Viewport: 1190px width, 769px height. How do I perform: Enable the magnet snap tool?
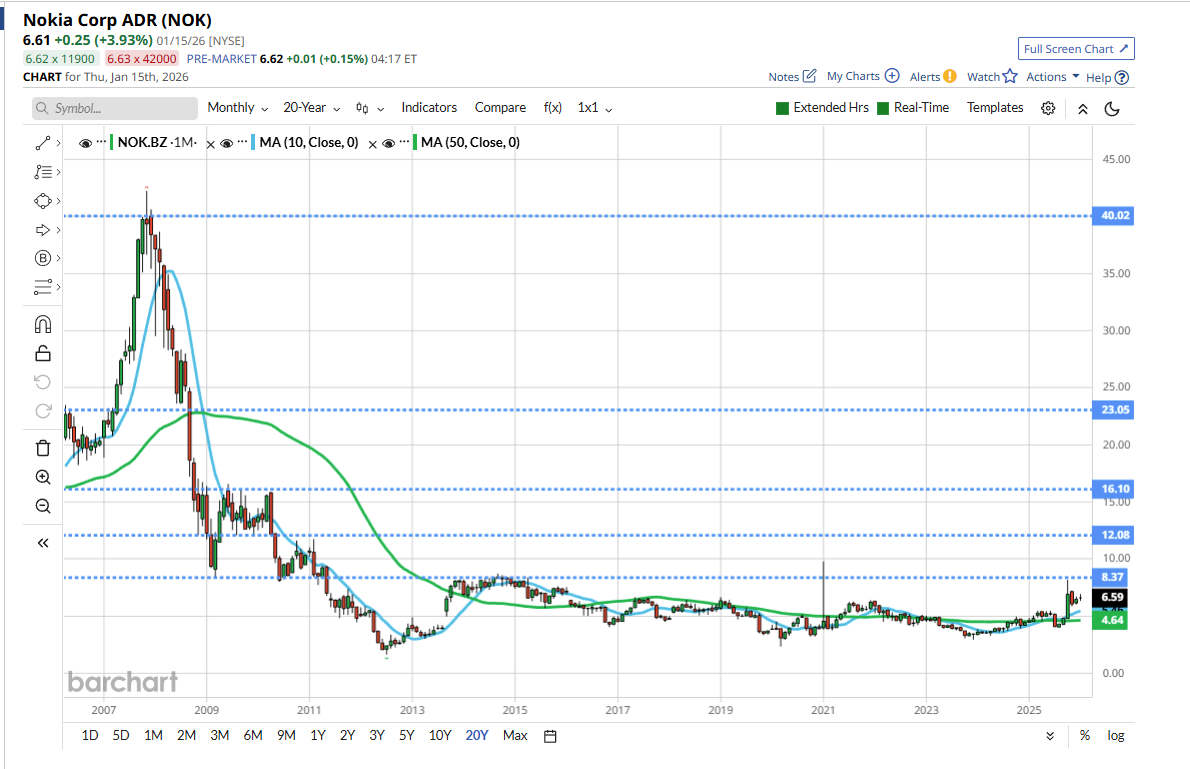(x=42, y=324)
